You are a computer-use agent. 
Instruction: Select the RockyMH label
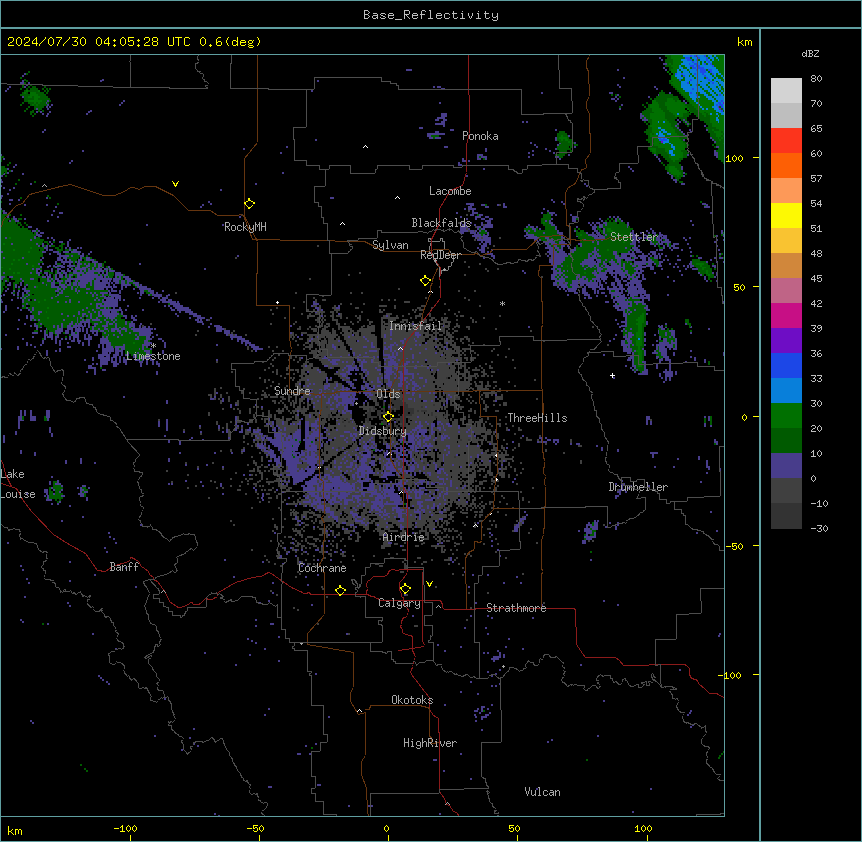coord(245,227)
